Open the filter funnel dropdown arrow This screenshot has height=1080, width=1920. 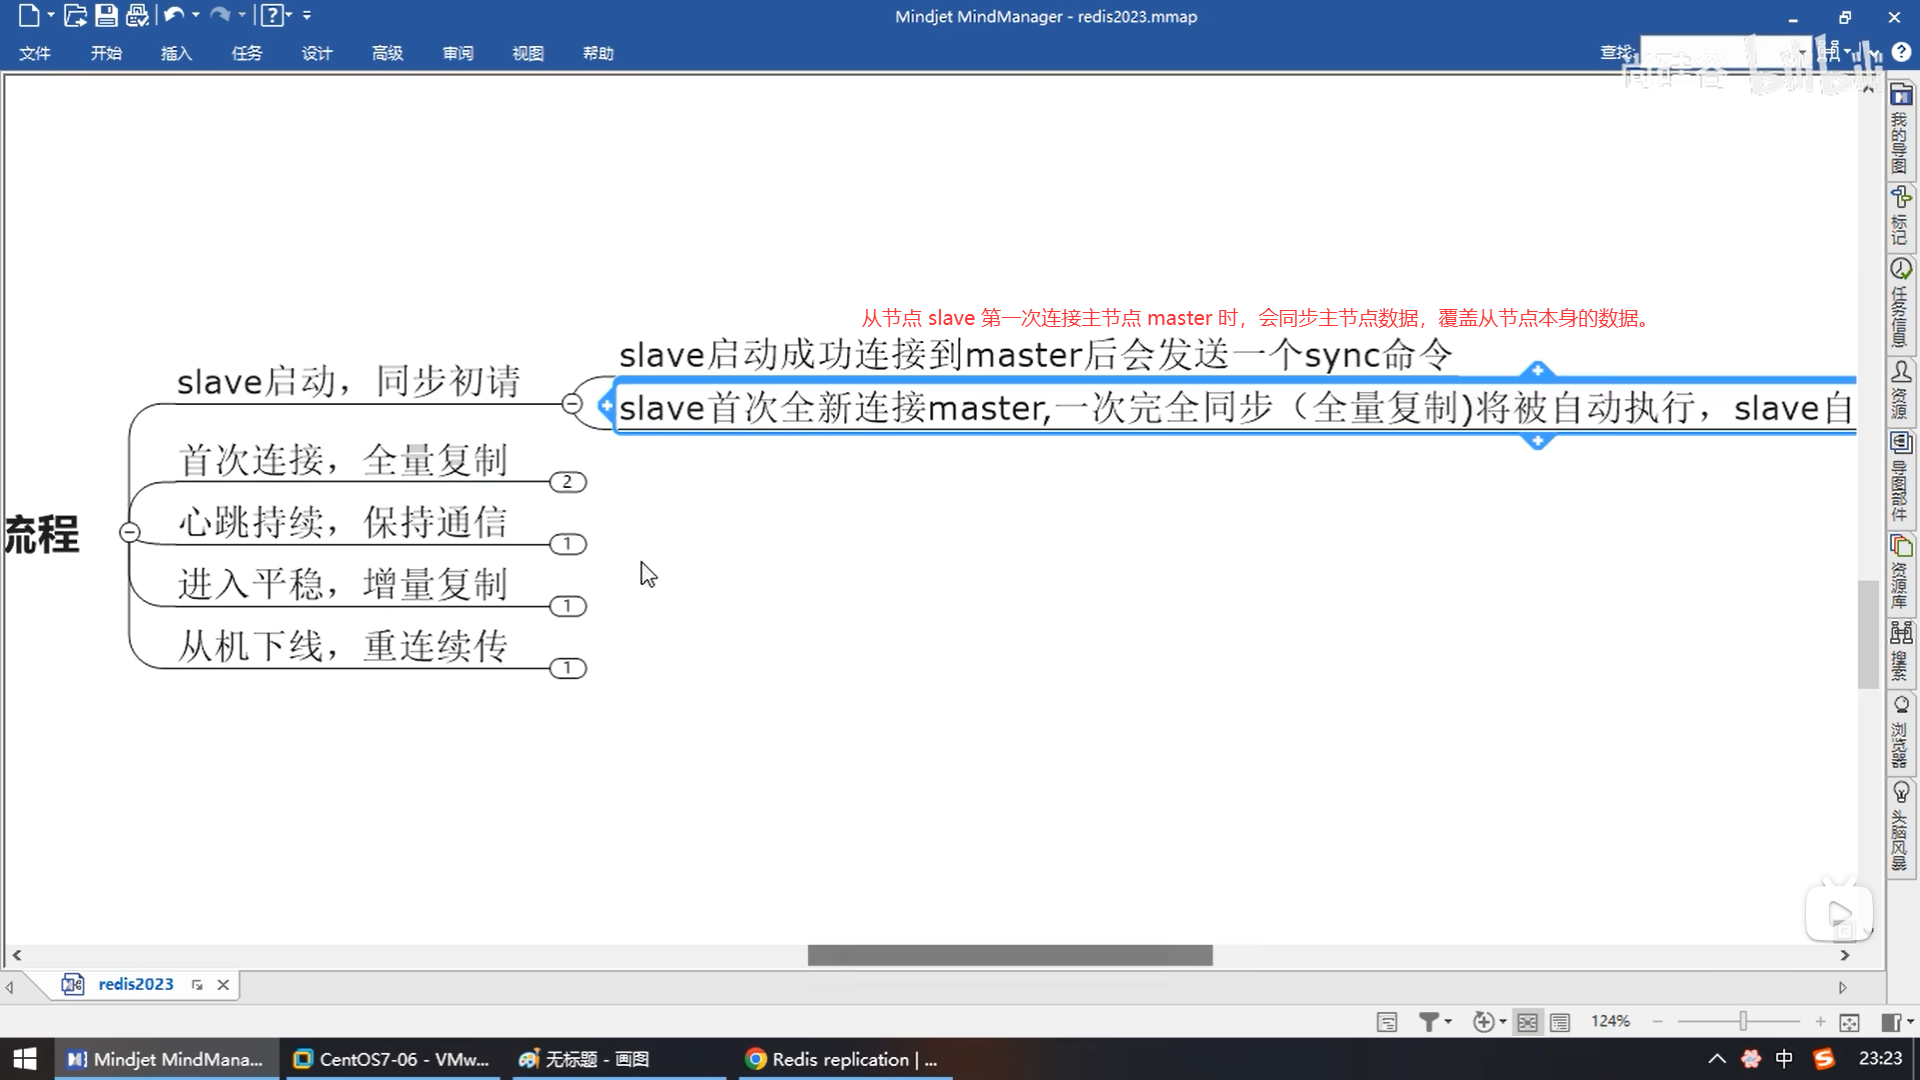[x=1448, y=1022]
